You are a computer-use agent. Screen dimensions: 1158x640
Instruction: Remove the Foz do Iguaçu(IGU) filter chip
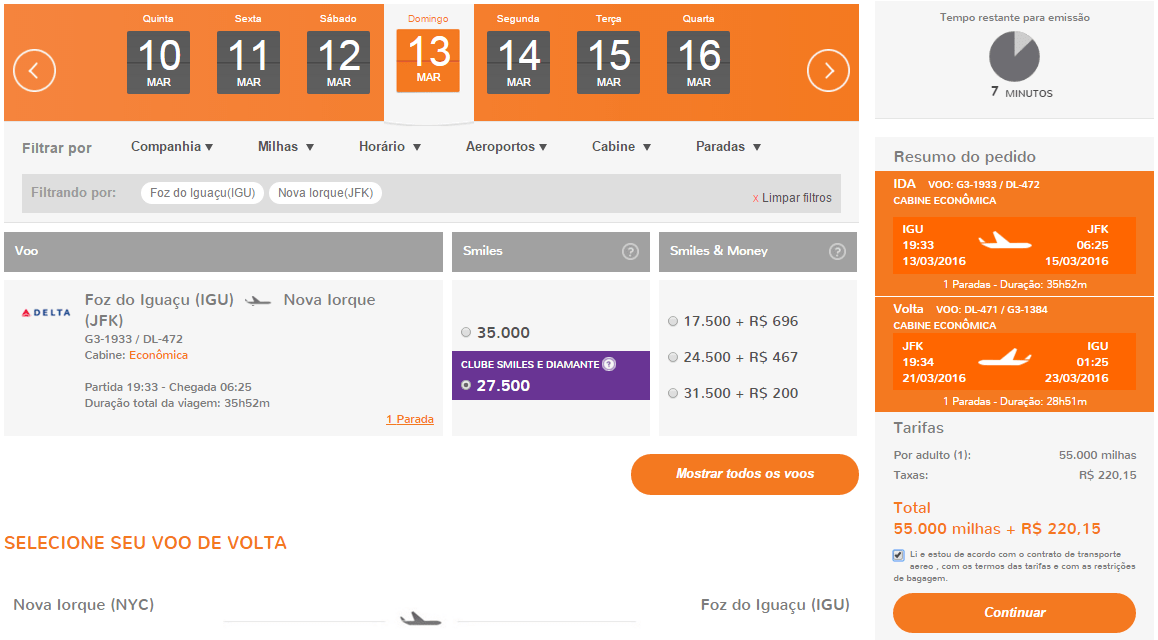(202, 193)
